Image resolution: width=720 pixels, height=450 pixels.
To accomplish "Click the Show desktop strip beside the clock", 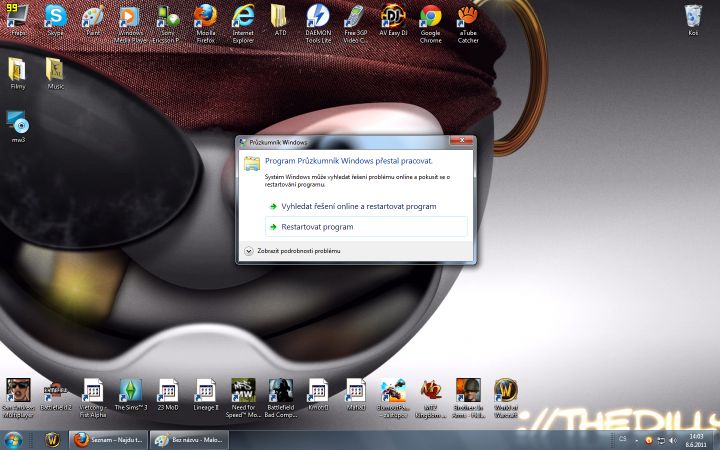I will [x=716, y=440].
